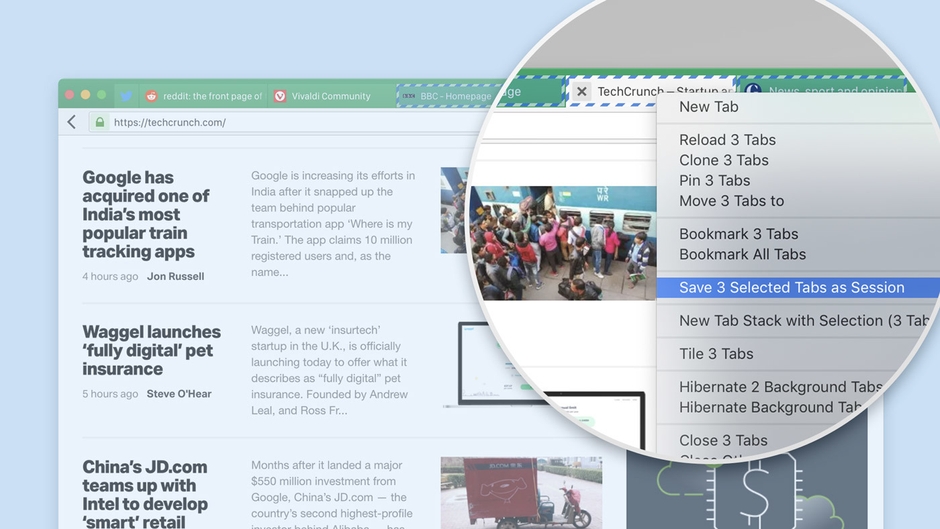Close the TechCrunch tab with X
The image size is (940, 529).
[x=582, y=91]
